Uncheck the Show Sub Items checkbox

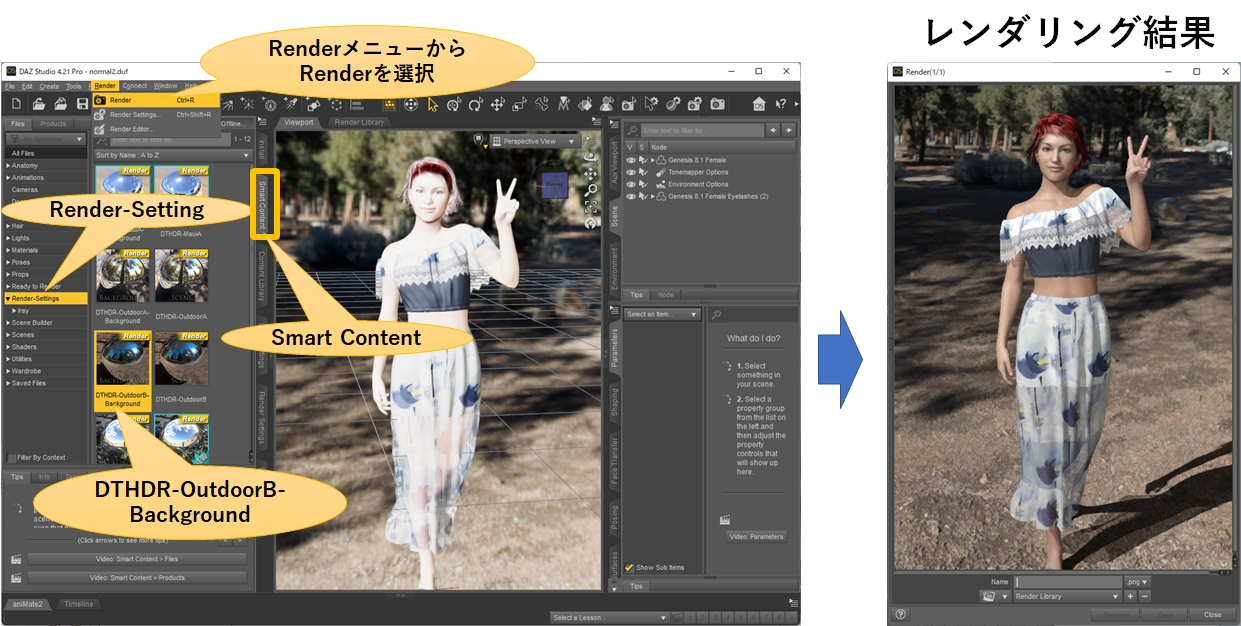pos(629,568)
